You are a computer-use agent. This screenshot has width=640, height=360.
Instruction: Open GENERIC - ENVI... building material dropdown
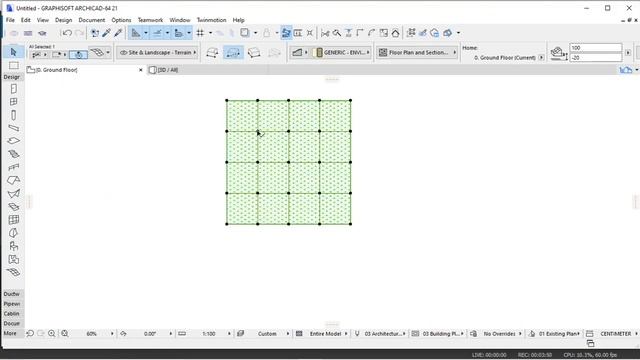pos(342,53)
